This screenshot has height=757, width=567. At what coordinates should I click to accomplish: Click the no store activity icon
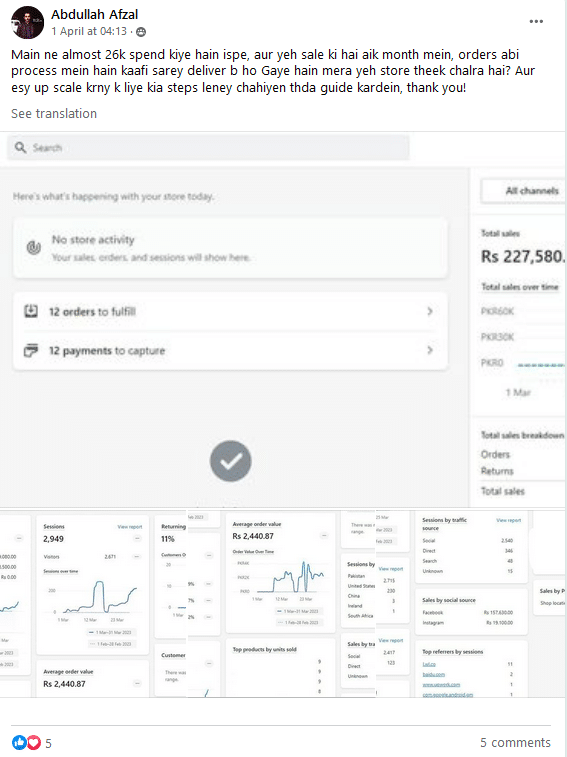click(33, 248)
